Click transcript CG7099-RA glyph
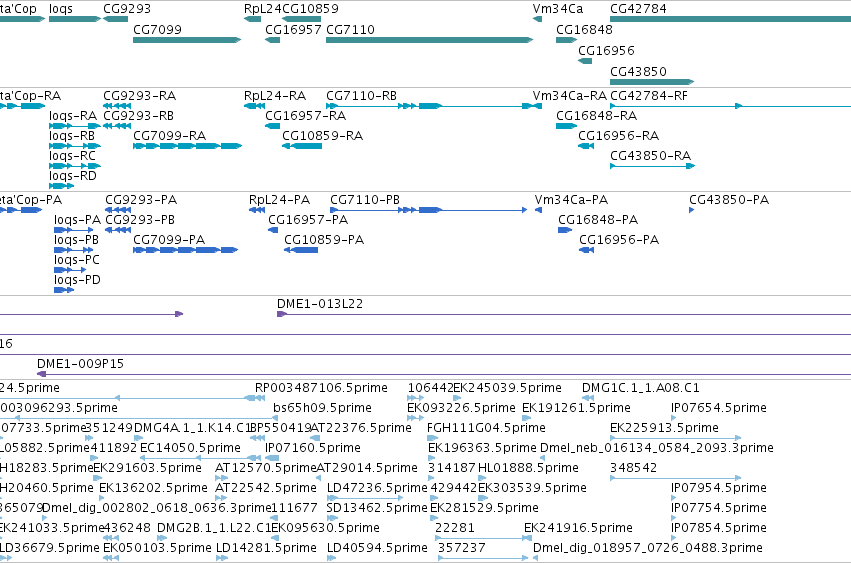Screen dimensions: 851x563 (187, 146)
